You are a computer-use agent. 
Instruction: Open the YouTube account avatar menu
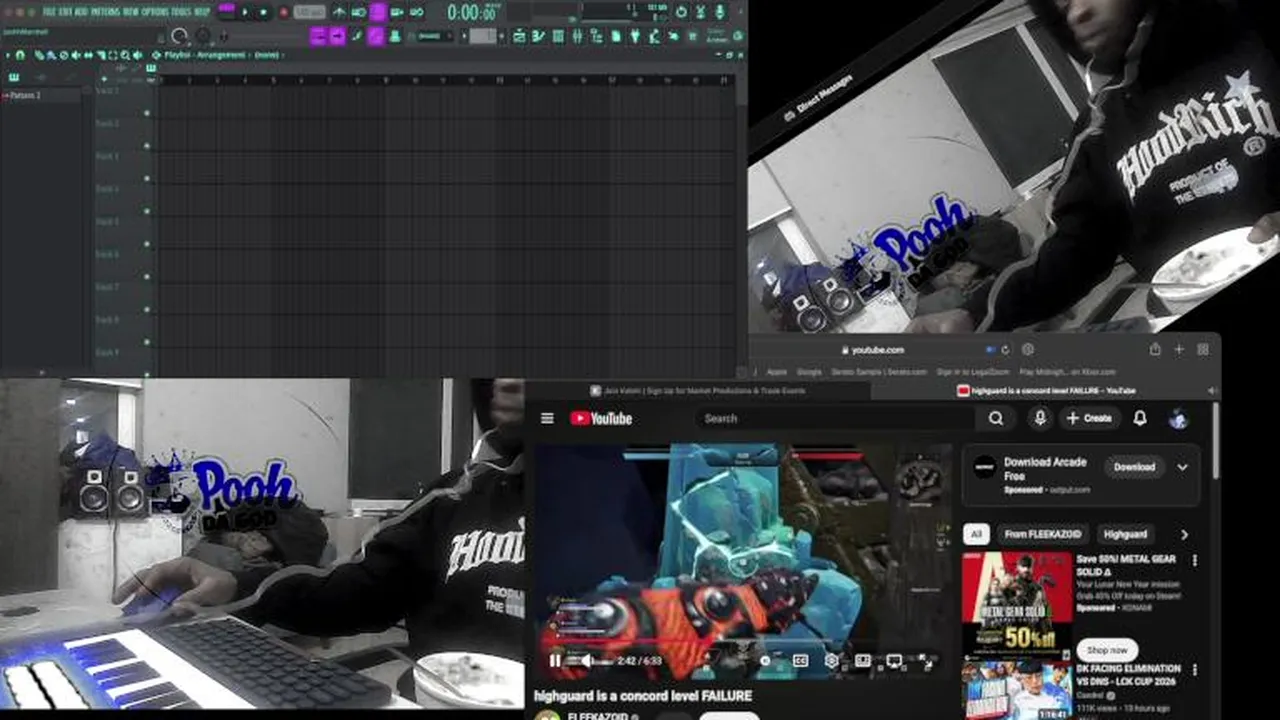pyautogui.click(x=1178, y=419)
